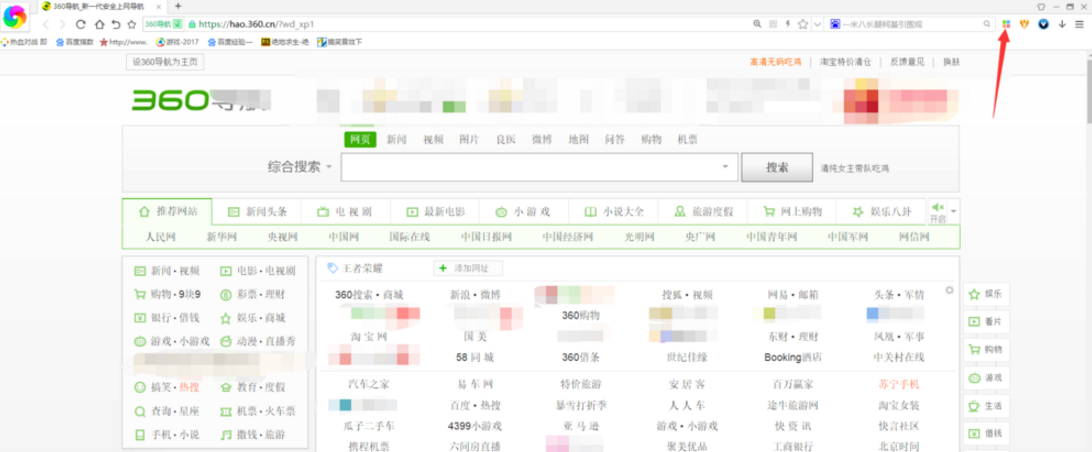Viewport: 1092px width, 452px height.
Task: Open the 最新电影 category tab
Action: (435, 211)
